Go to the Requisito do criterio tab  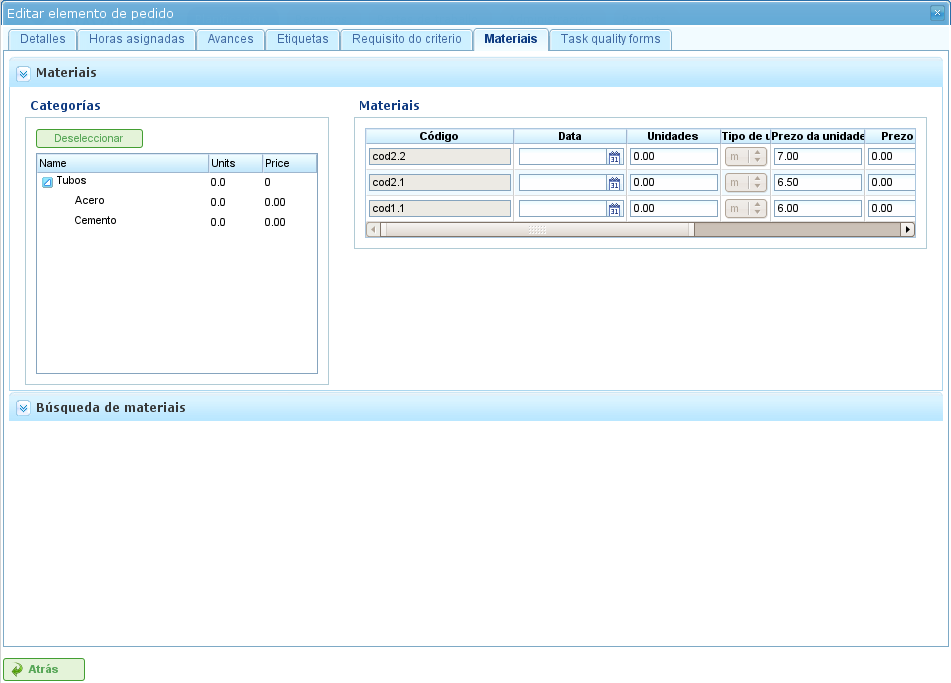(x=406, y=39)
